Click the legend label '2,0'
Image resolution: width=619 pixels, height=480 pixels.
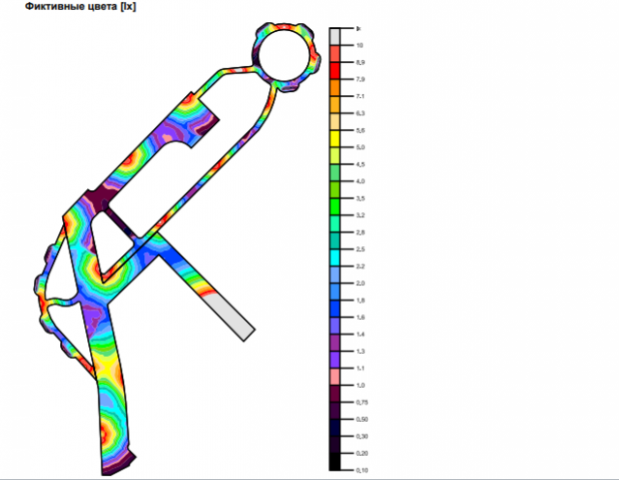point(360,283)
